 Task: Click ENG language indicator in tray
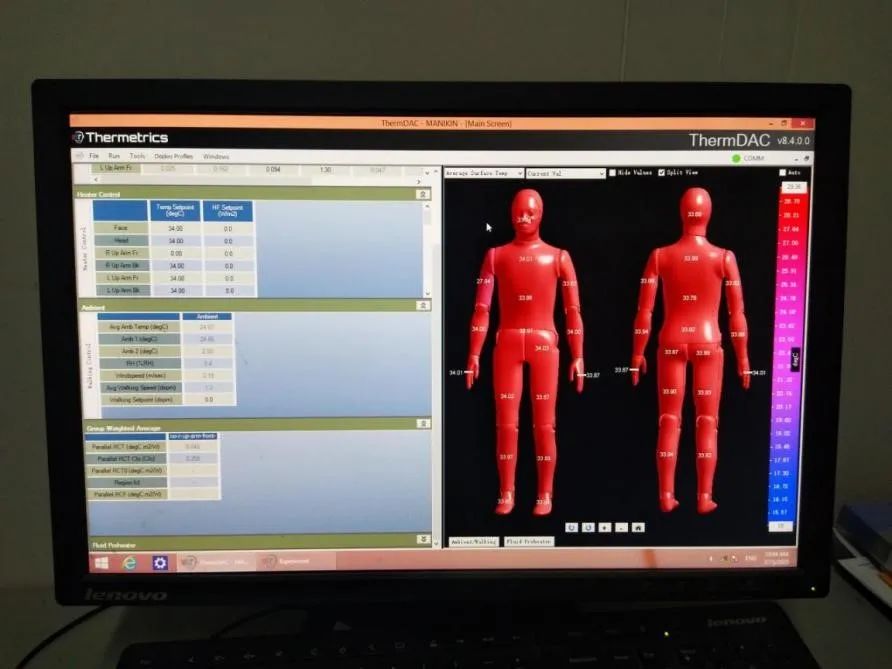(x=751, y=559)
